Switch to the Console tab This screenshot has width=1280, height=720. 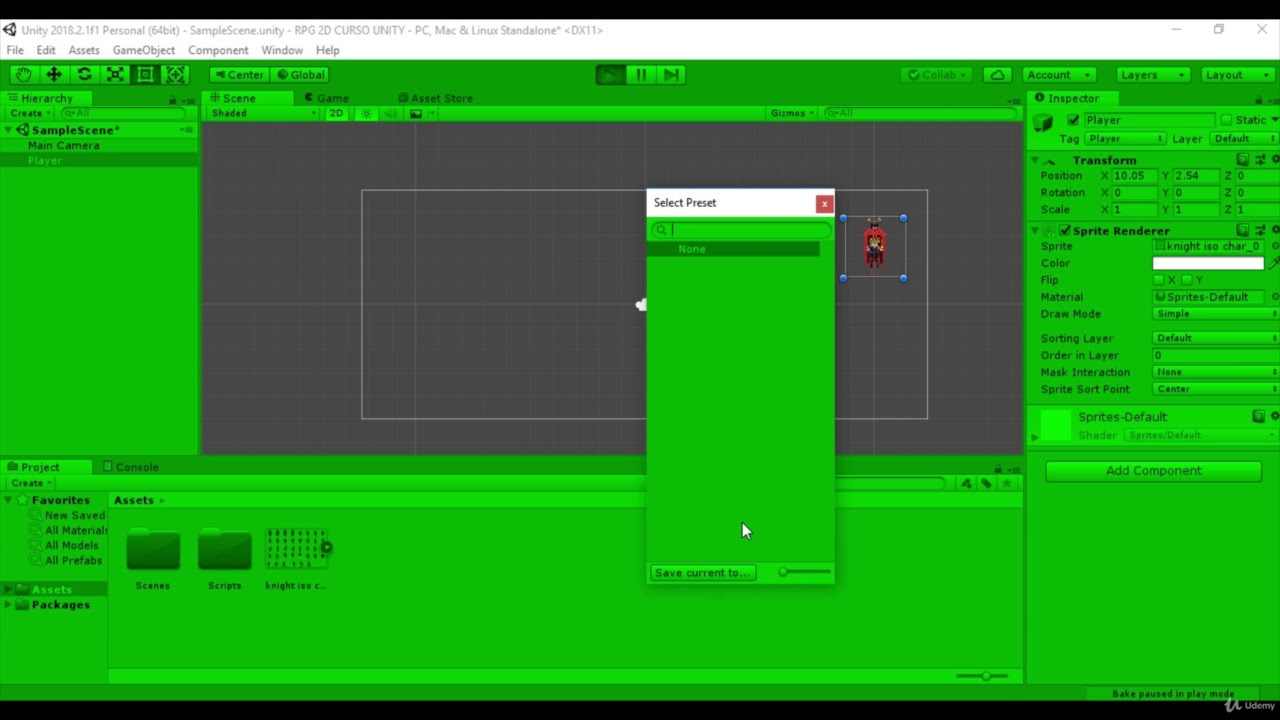point(129,467)
